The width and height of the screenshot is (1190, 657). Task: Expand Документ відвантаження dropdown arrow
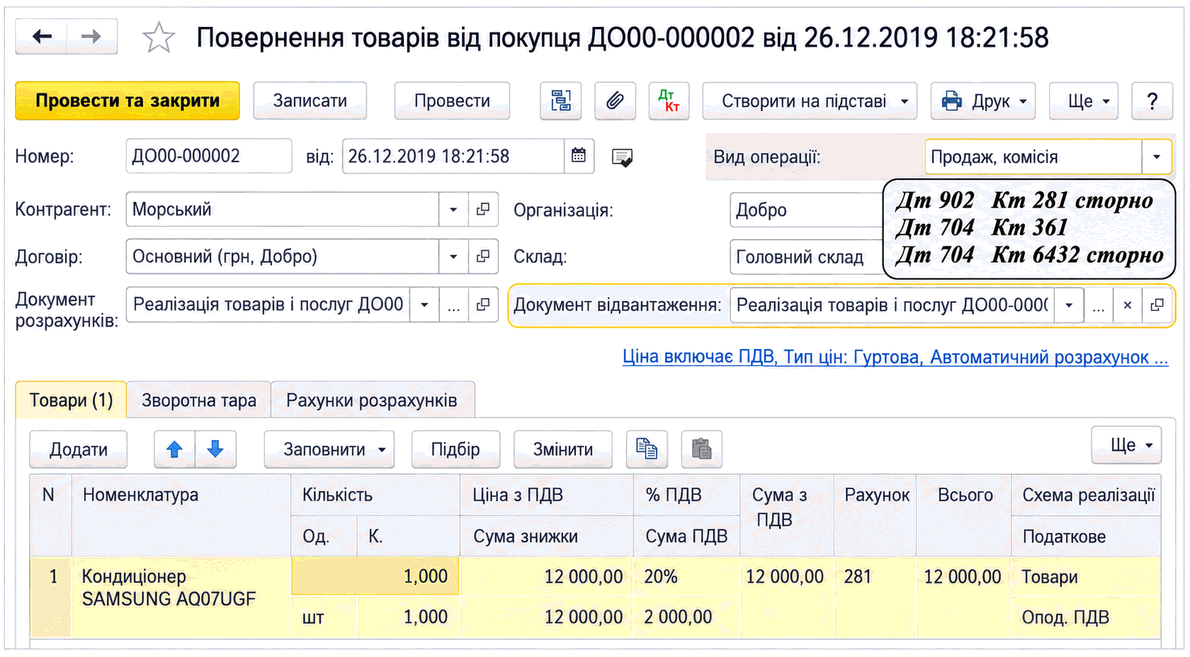tap(1069, 305)
